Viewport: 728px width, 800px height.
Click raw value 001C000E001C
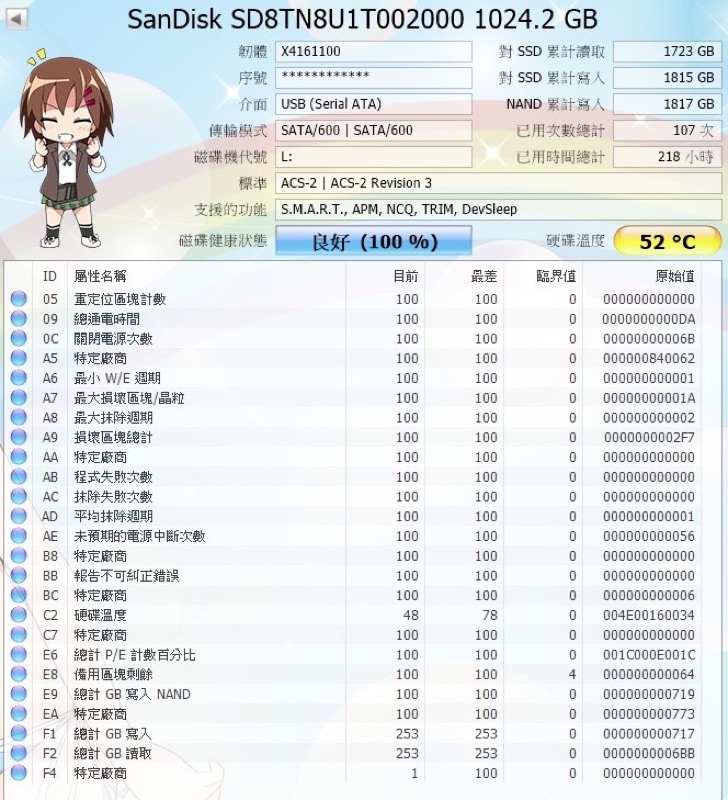click(648, 655)
